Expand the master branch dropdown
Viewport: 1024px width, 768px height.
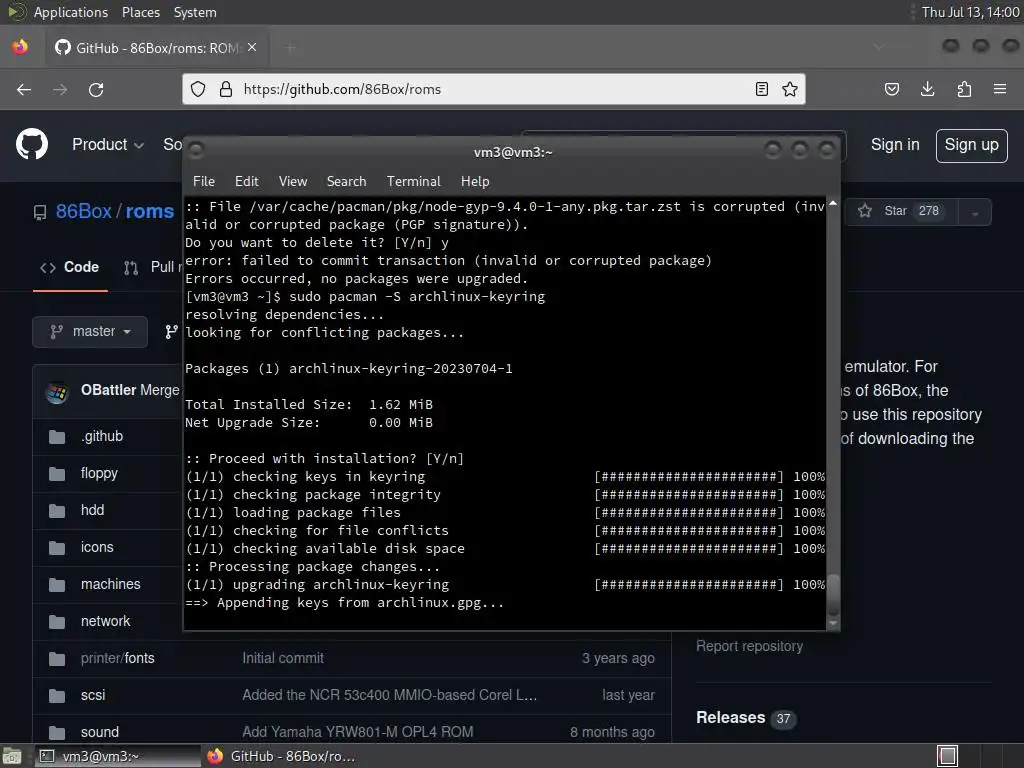(90, 332)
